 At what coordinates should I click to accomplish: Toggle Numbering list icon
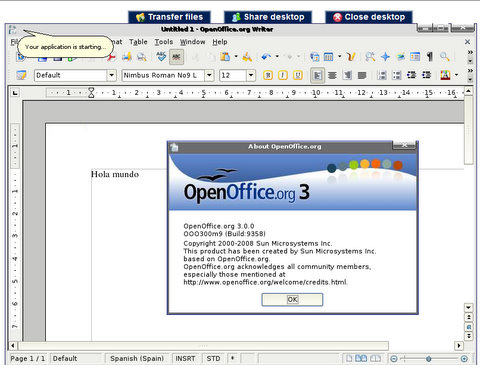pyautogui.click(x=382, y=75)
